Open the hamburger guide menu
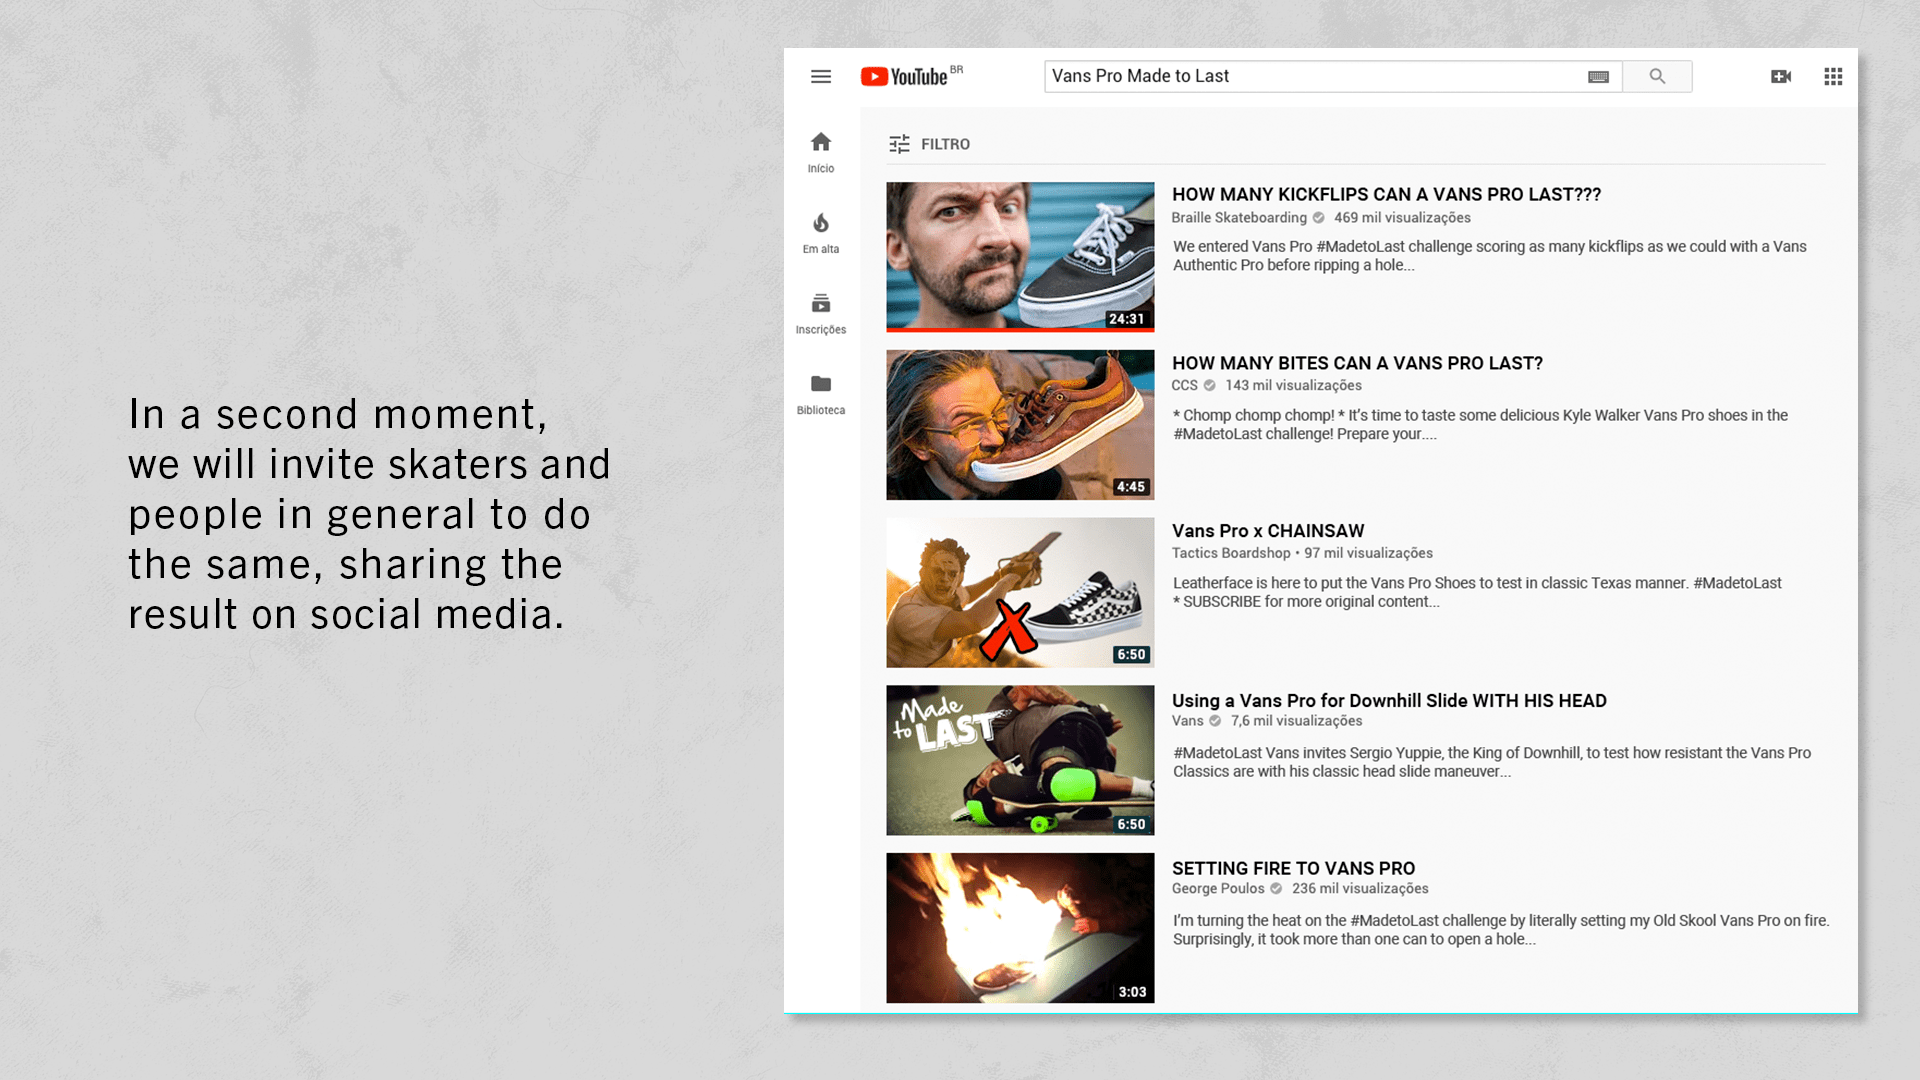This screenshot has width=1920, height=1080. click(x=821, y=77)
